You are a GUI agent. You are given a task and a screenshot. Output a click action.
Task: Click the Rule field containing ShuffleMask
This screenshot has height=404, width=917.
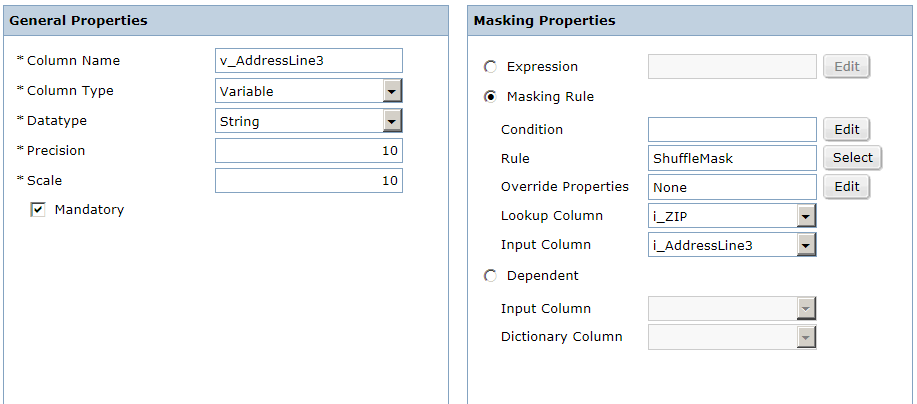pyautogui.click(x=732, y=158)
